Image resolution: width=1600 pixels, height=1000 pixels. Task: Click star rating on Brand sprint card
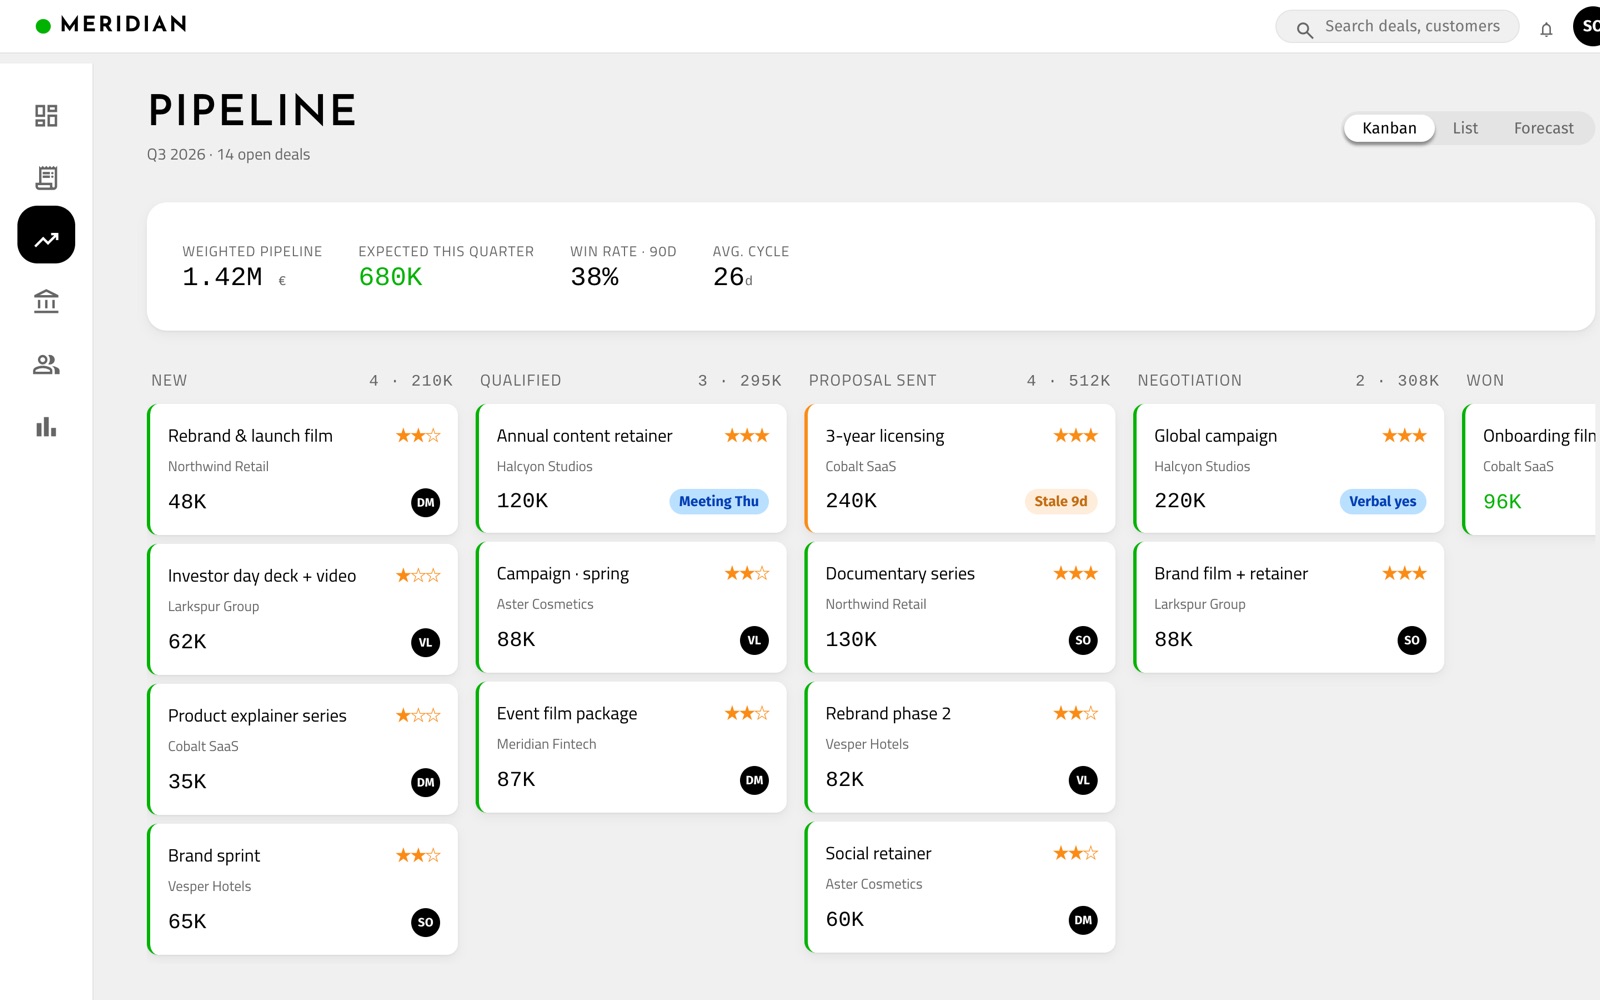coord(418,855)
